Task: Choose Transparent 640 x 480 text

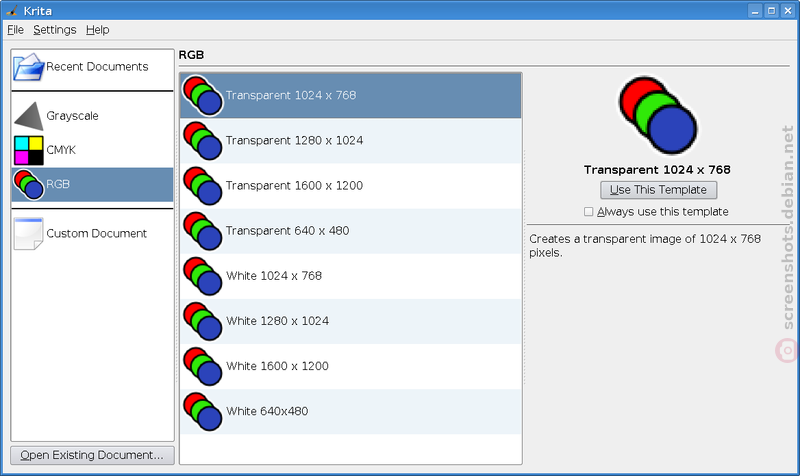Action: coord(287,231)
